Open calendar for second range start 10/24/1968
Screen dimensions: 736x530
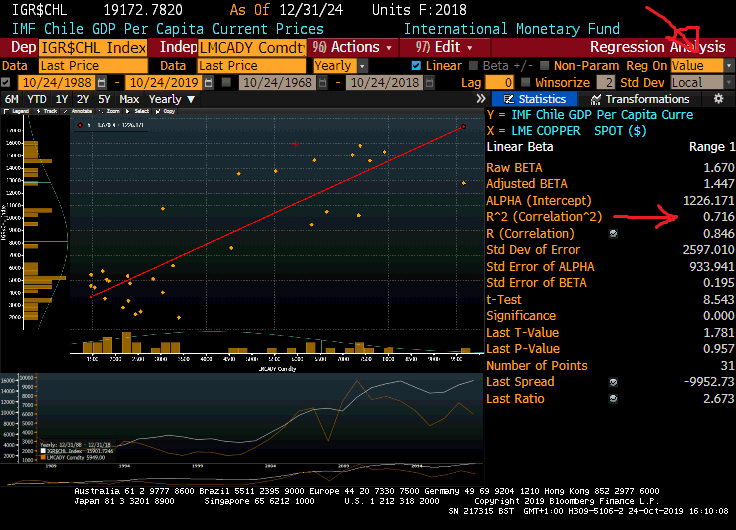322,83
